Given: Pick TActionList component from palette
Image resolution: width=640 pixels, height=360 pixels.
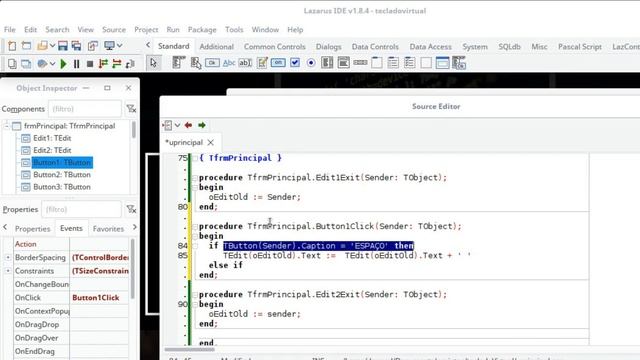Looking at the screenshot, I should click(x=459, y=63).
